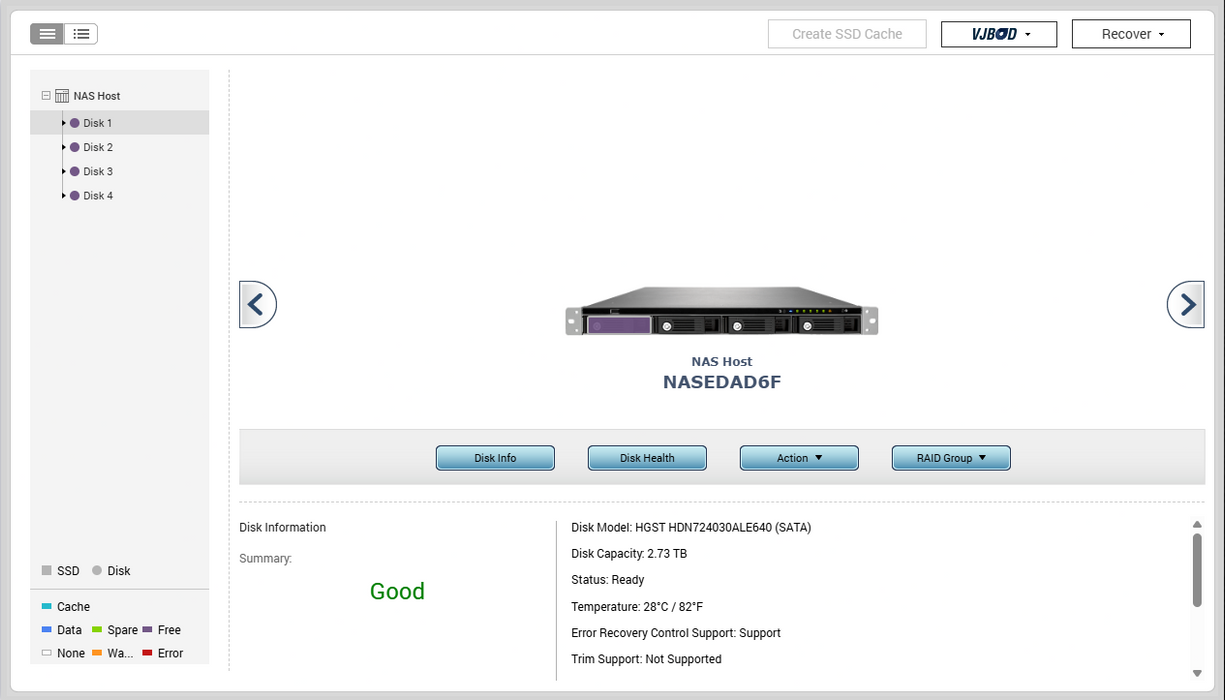Click the Disk Information heading

(x=283, y=527)
